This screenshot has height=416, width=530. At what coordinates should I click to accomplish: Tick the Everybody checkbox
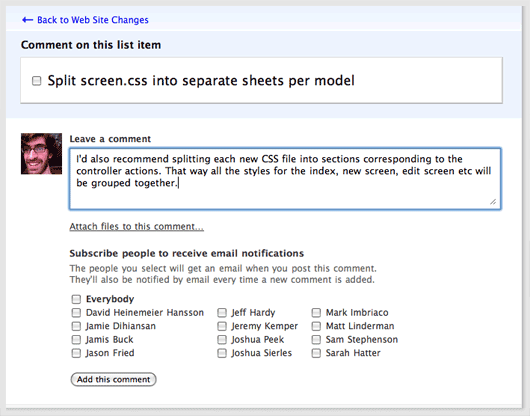tap(76, 299)
